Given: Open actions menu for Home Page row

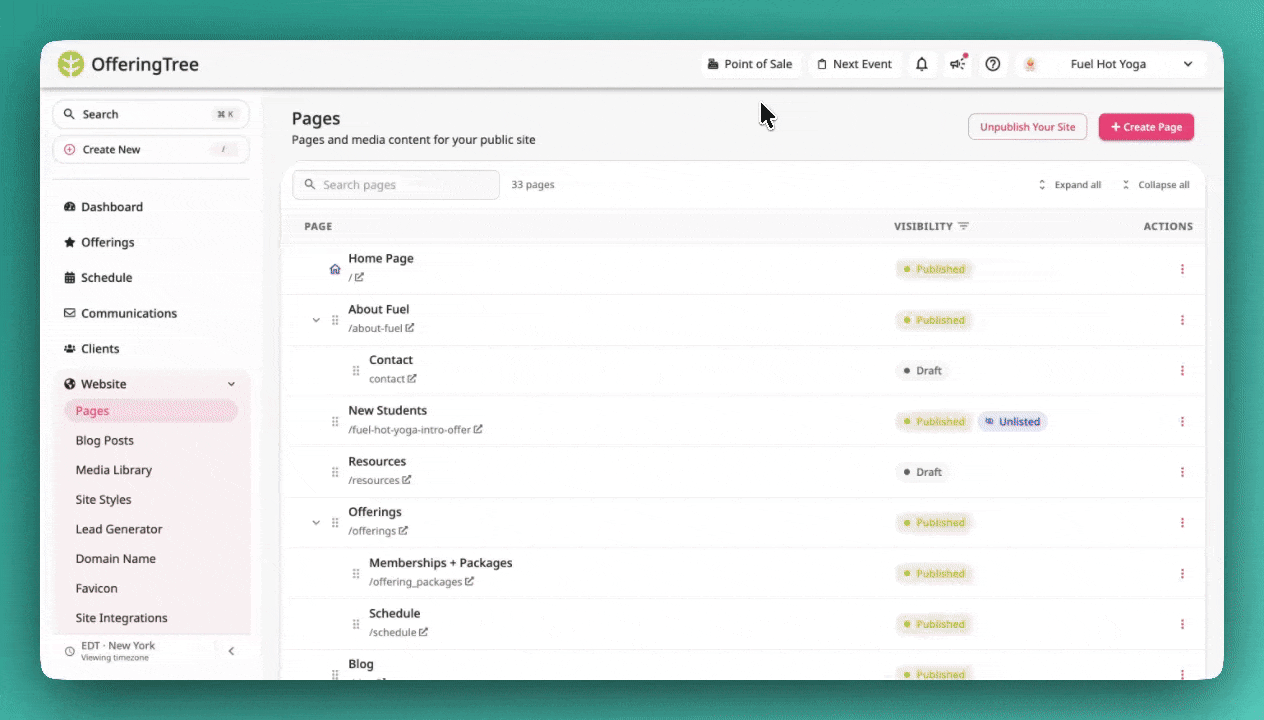Looking at the screenshot, I should click(1182, 269).
